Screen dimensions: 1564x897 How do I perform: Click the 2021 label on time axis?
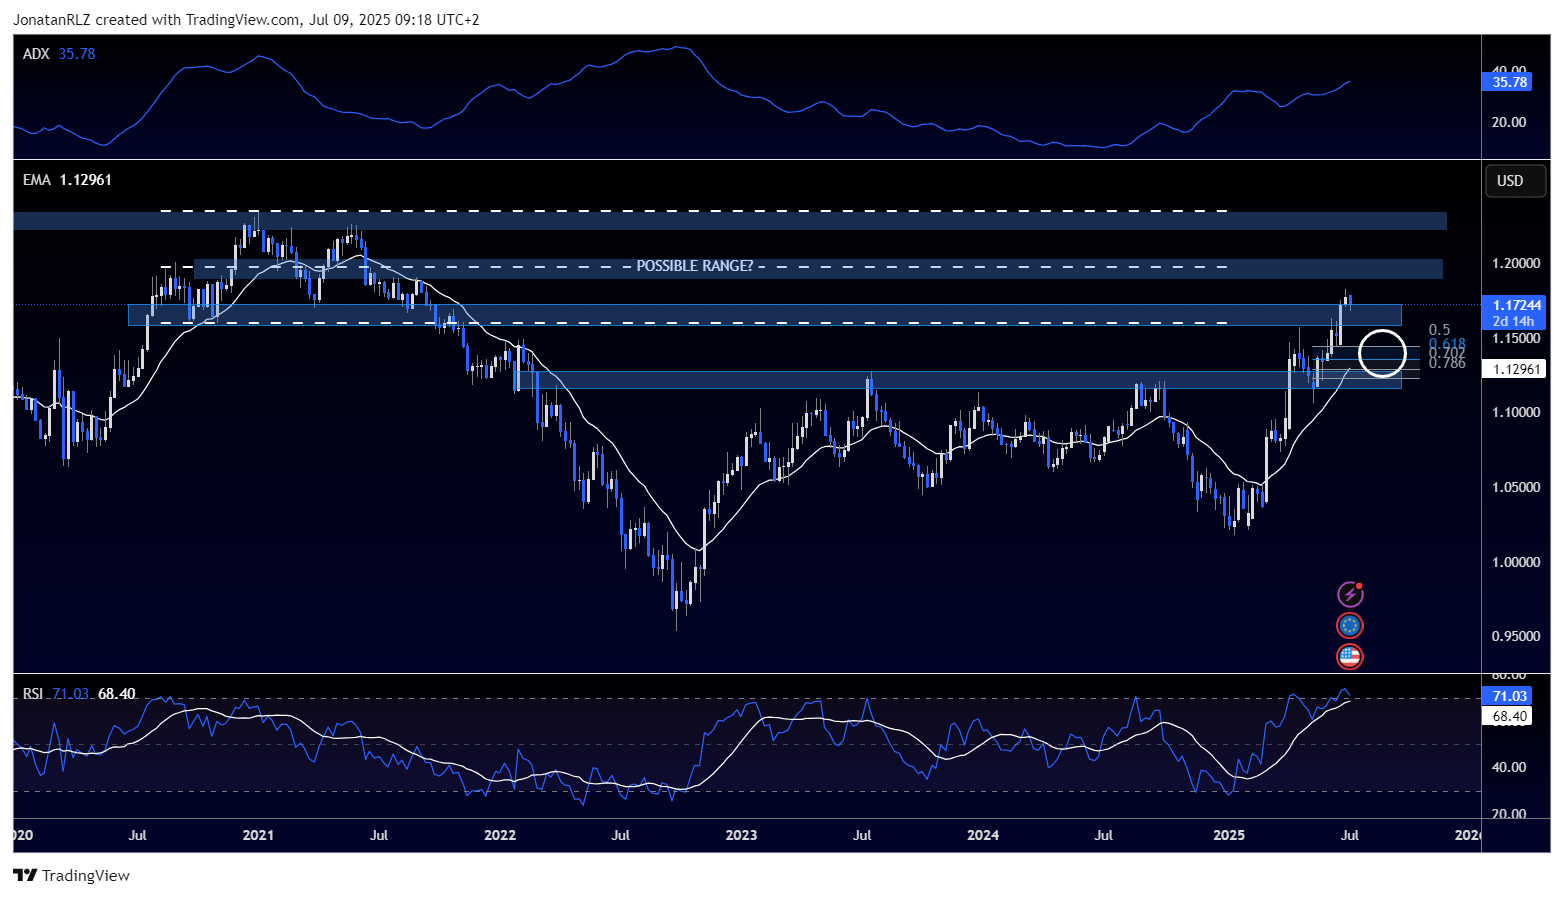[258, 835]
